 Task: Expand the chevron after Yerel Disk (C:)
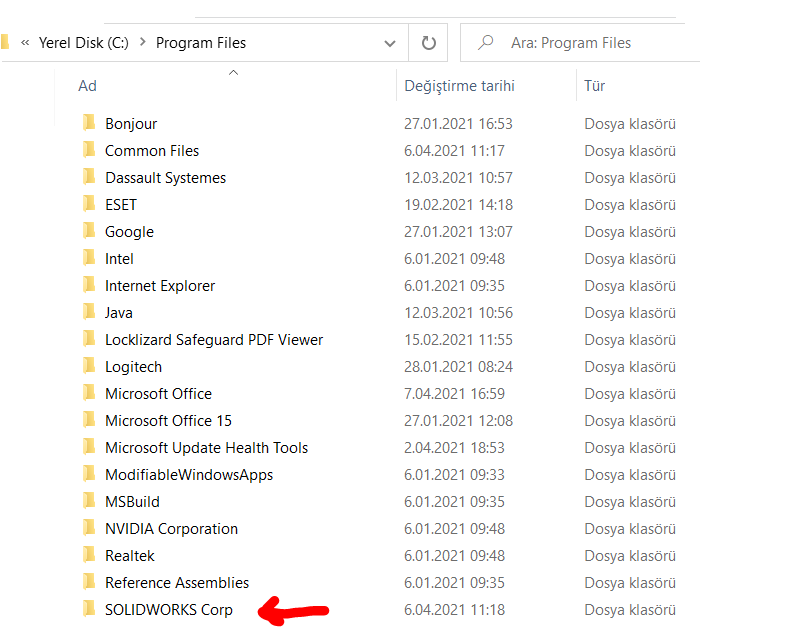(x=143, y=43)
